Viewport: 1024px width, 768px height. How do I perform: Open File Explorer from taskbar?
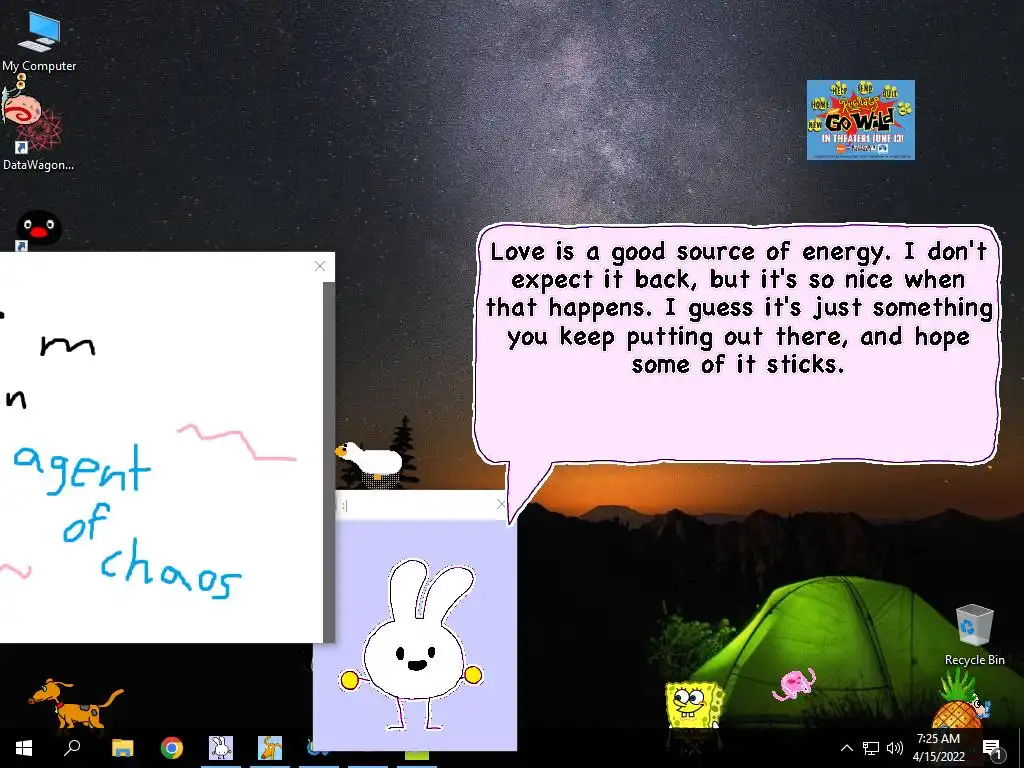point(122,748)
